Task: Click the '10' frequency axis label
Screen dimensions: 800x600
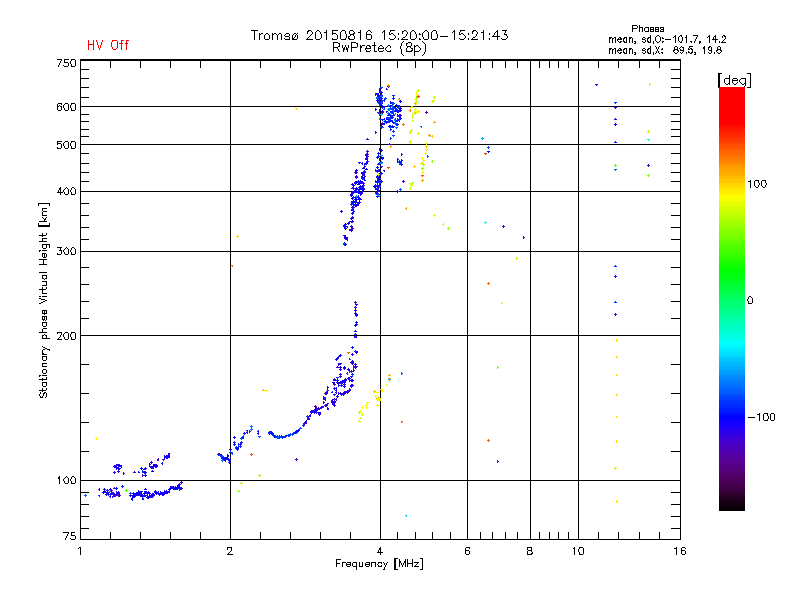Action: click(578, 551)
